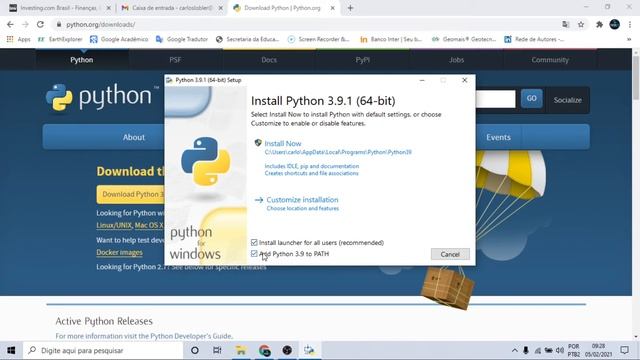Click the address bar URL field
Viewport: 640px width, 360px height.
[x=306, y=24]
